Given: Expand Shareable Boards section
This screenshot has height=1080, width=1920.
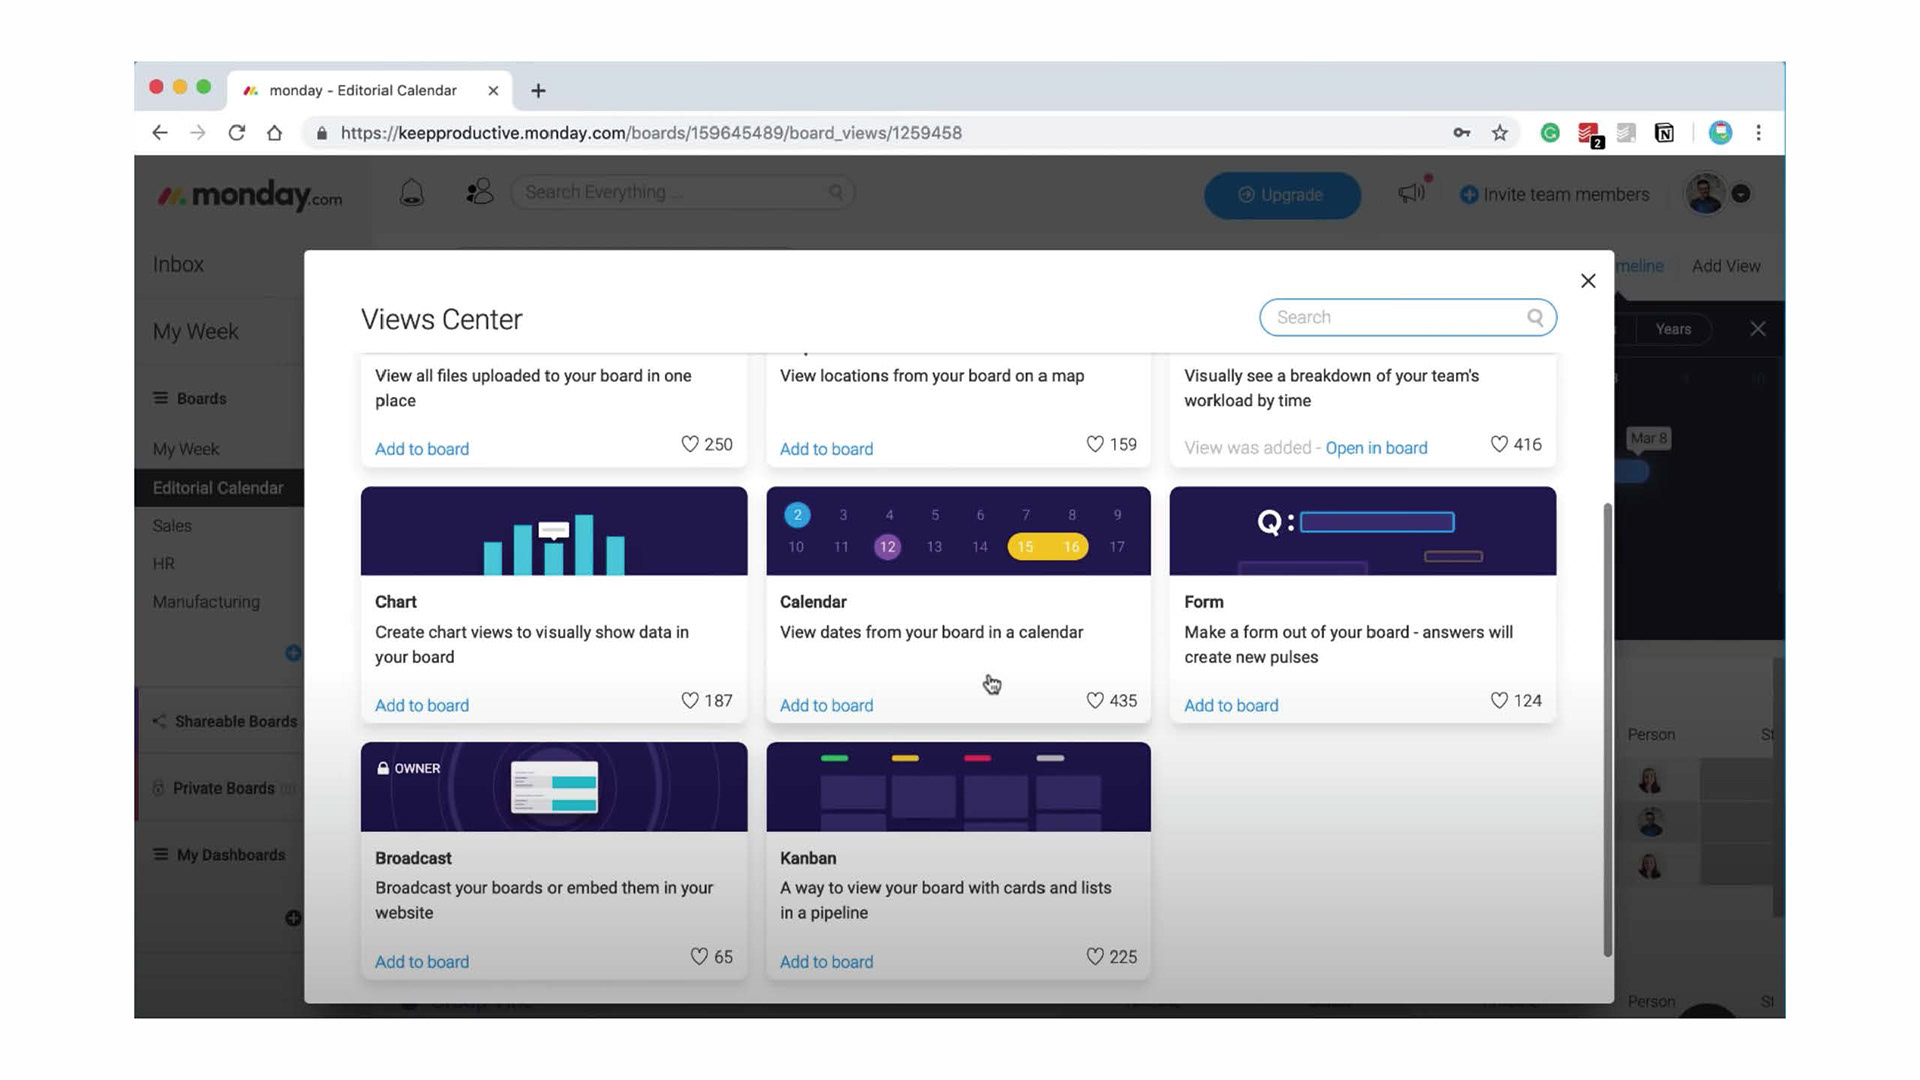Looking at the screenshot, I should pyautogui.click(x=225, y=721).
